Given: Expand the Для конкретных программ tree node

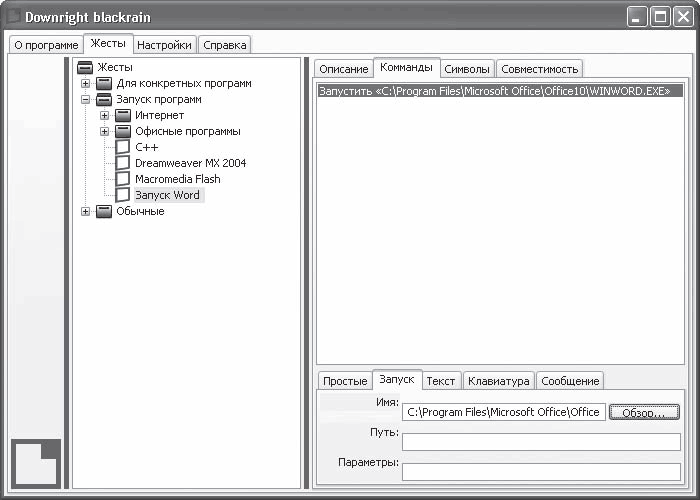Looking at the screenshot, I should coord(85,83).
